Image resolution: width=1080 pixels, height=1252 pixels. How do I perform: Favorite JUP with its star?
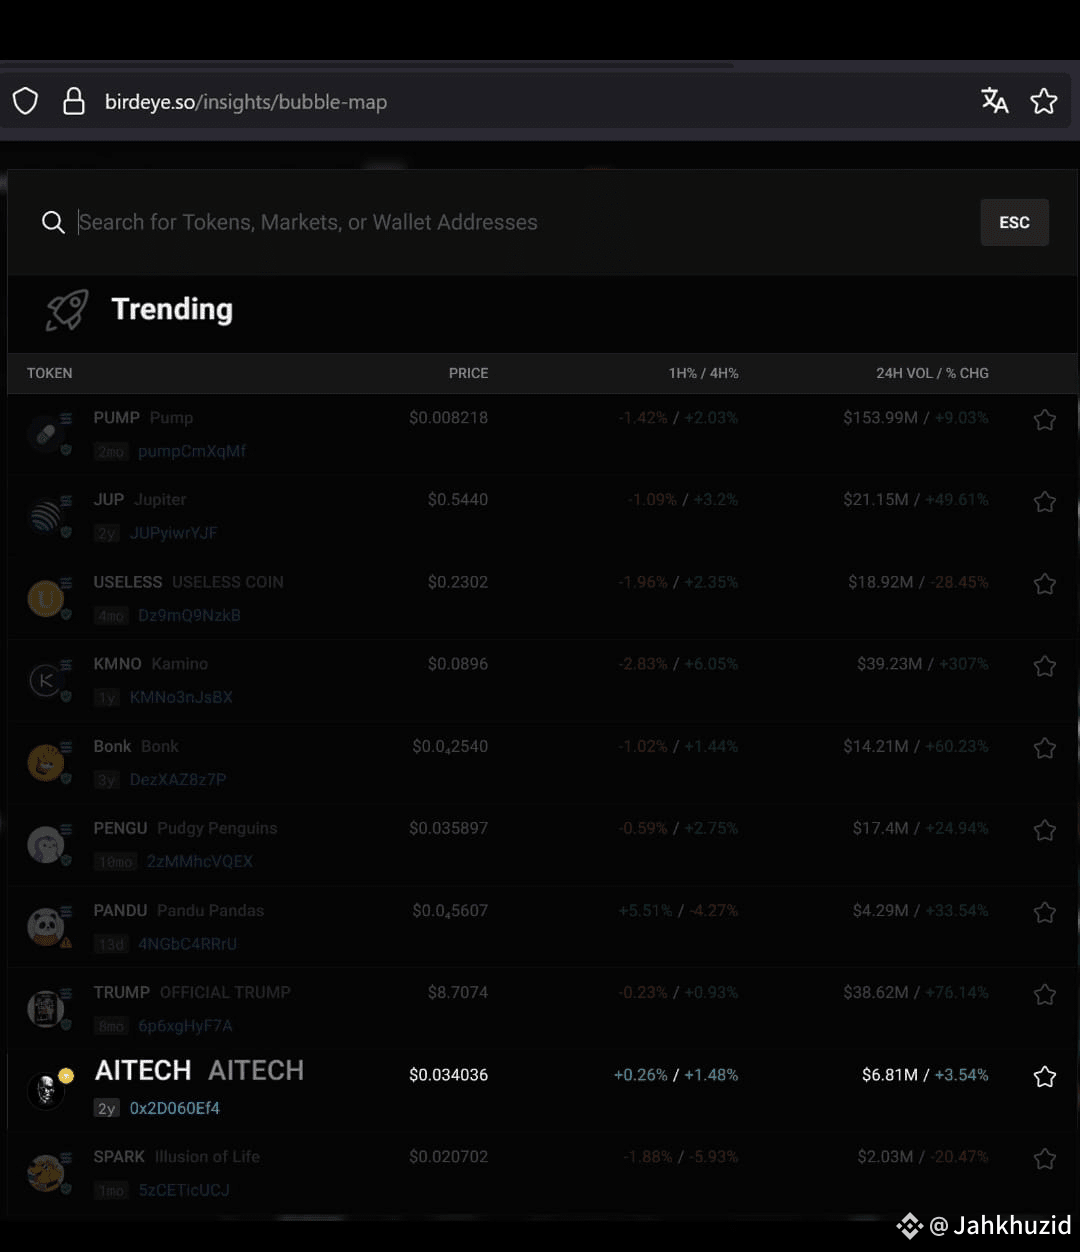pyautogui.click(x=1045, y=502)
